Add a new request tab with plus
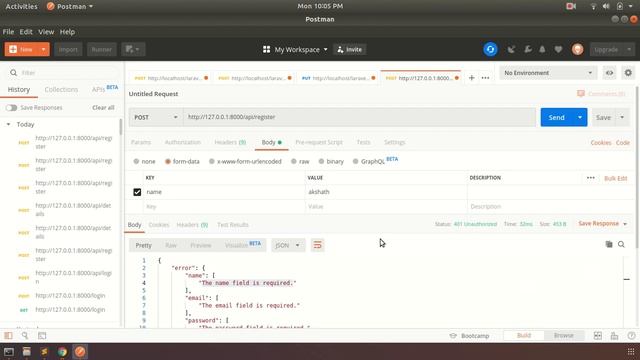 point(471,78)
